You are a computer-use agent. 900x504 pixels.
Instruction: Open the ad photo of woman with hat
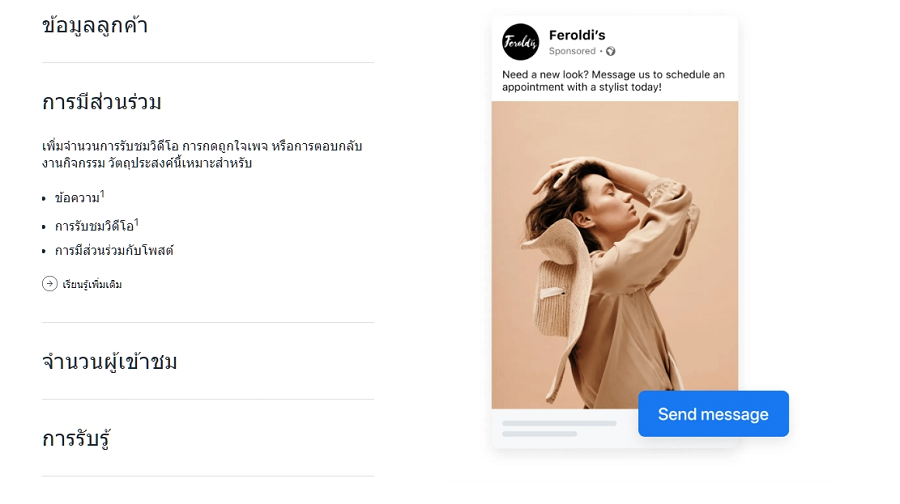click(614, 254)
